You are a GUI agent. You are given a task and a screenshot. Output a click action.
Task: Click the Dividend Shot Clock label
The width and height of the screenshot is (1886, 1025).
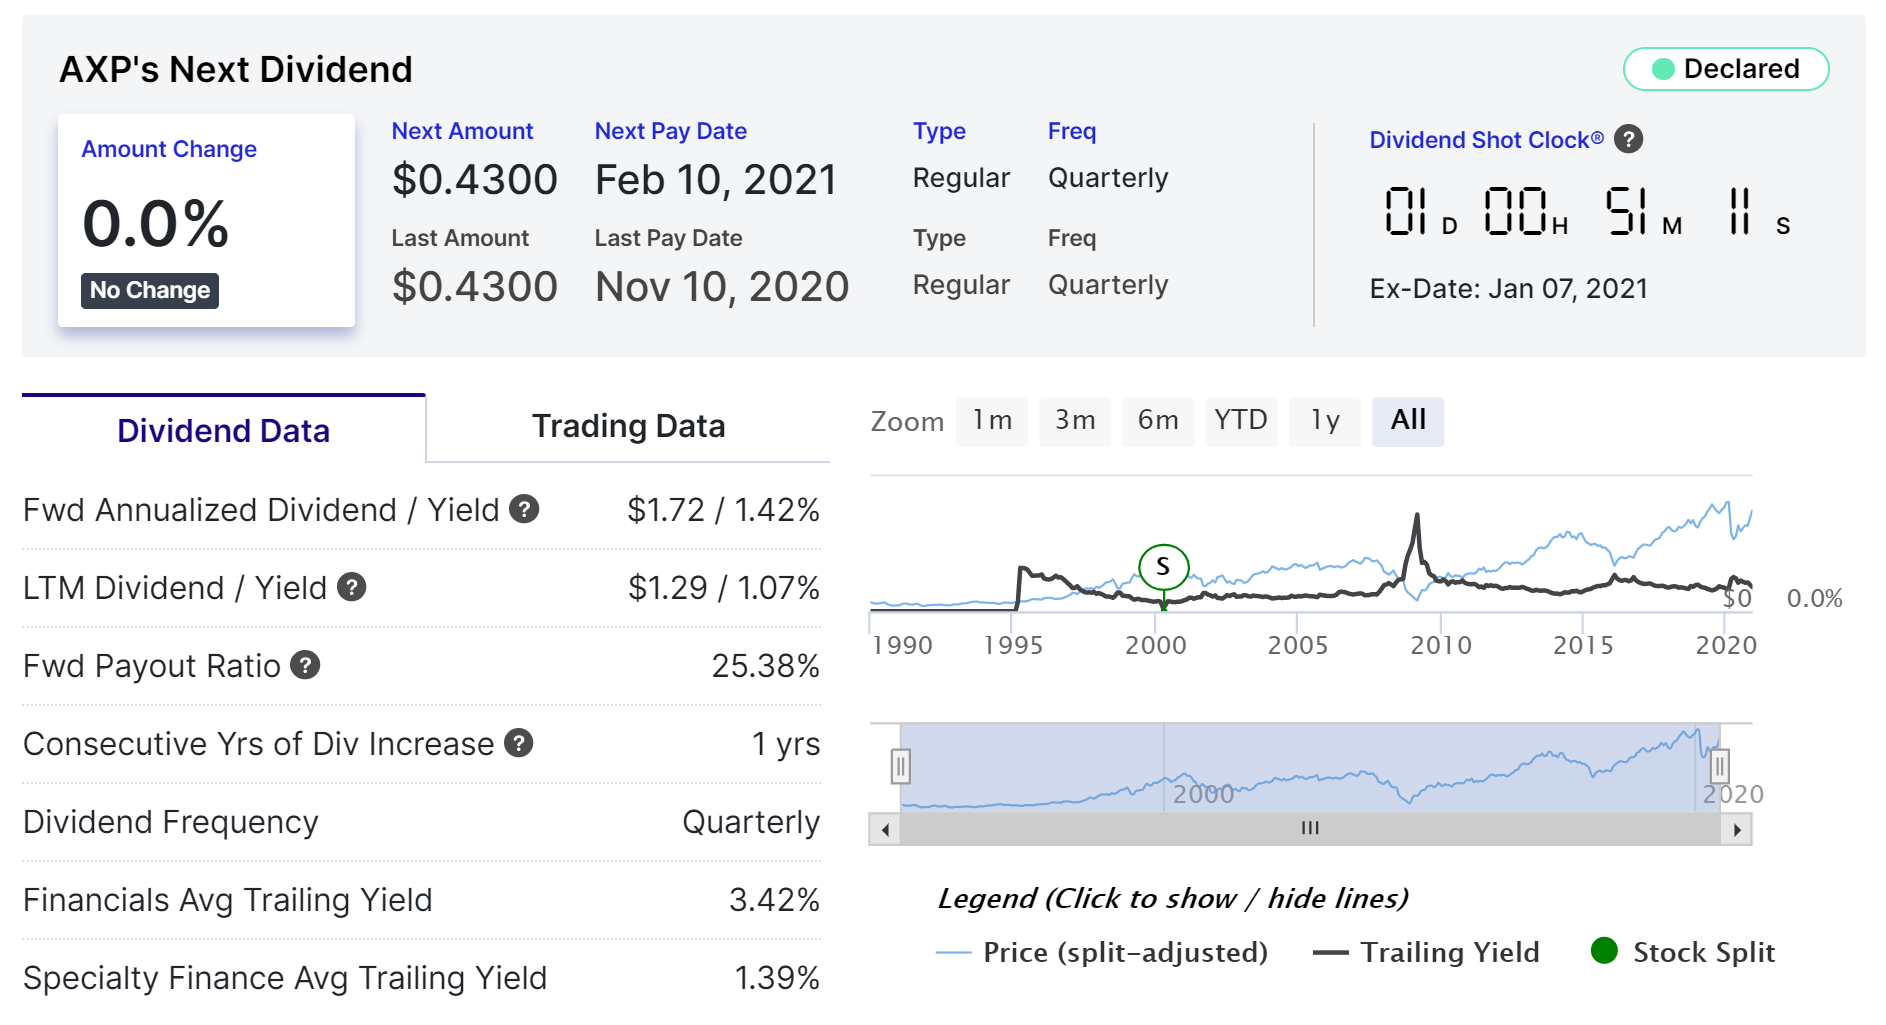1486,140
